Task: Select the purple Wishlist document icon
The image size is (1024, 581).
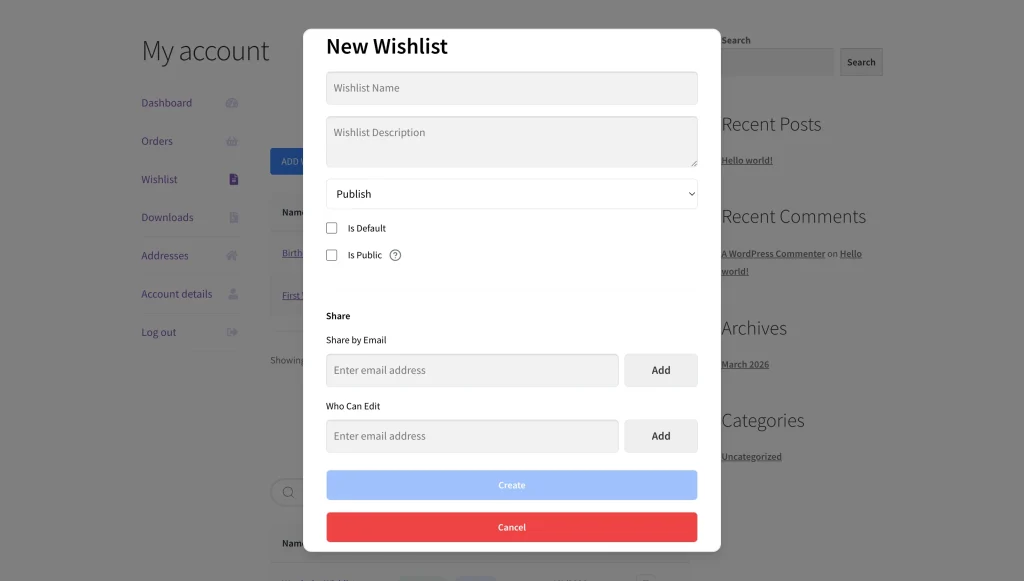Action: pos(232,179)
